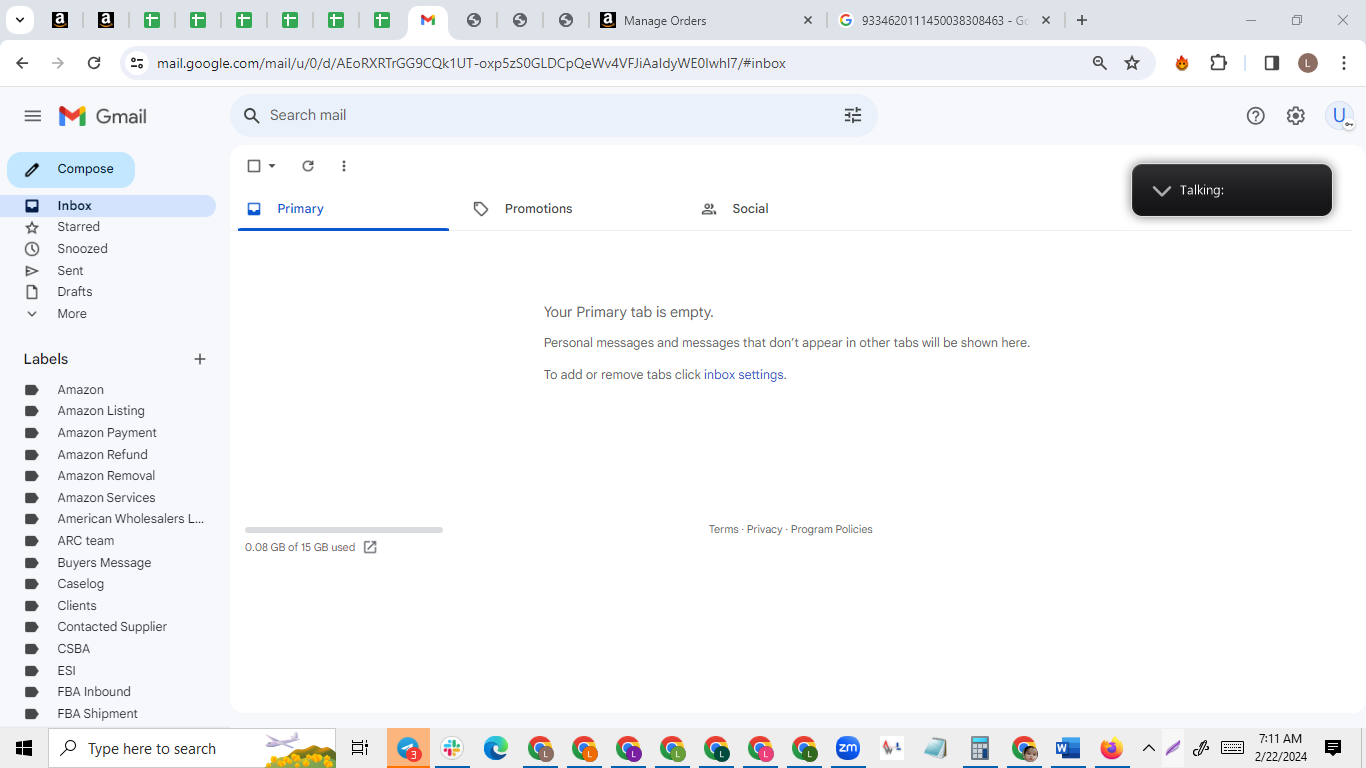
Task: Click the search magnifier icon in Gmail
Action: (x=252, y=116)
